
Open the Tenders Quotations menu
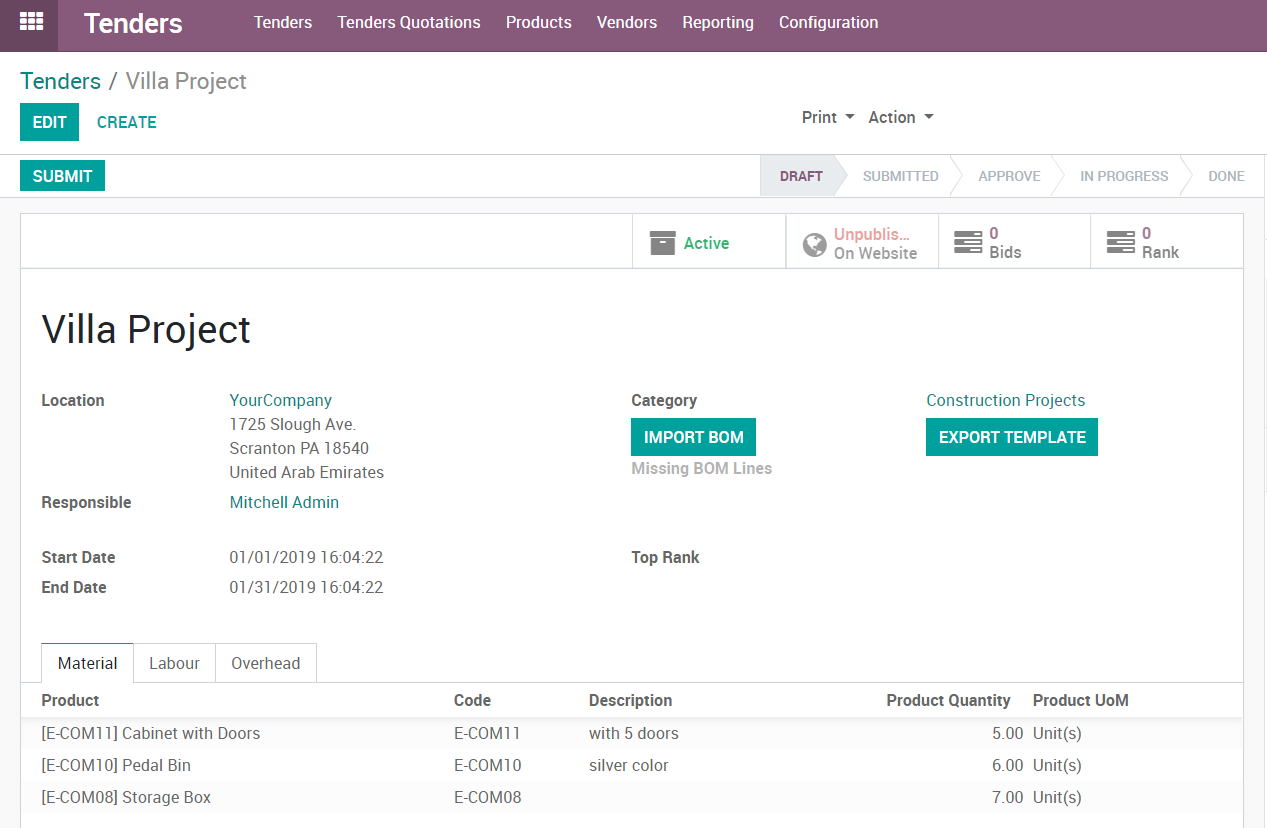click(409, 22)
